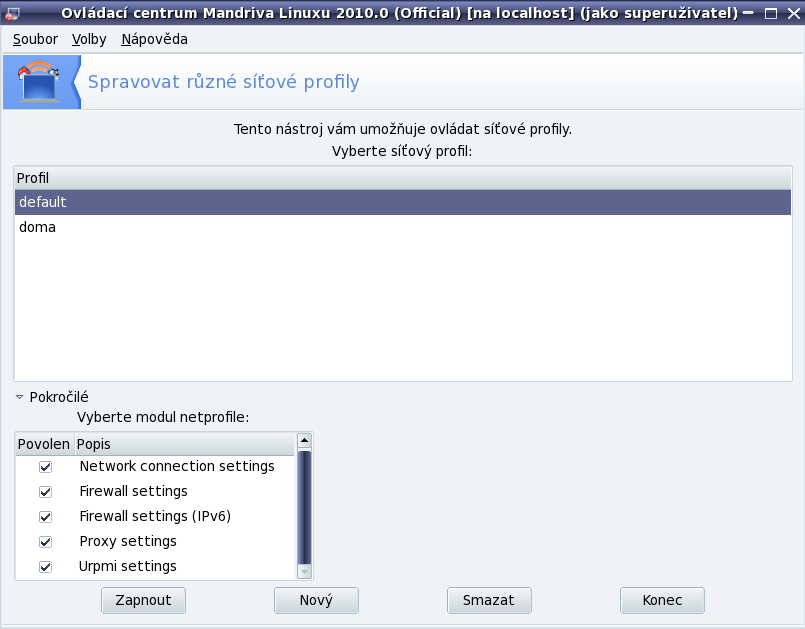The height and width of the screenshot is (629, 805).
Task: Click the Smazat button
Action: [x=489, y=600]
